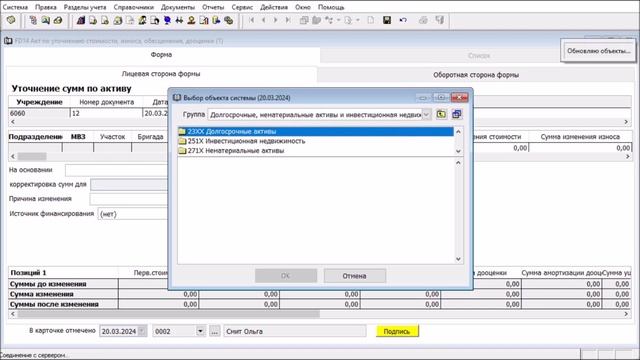Open the Действия menu
640x360 pixels.
coord(274,7)
